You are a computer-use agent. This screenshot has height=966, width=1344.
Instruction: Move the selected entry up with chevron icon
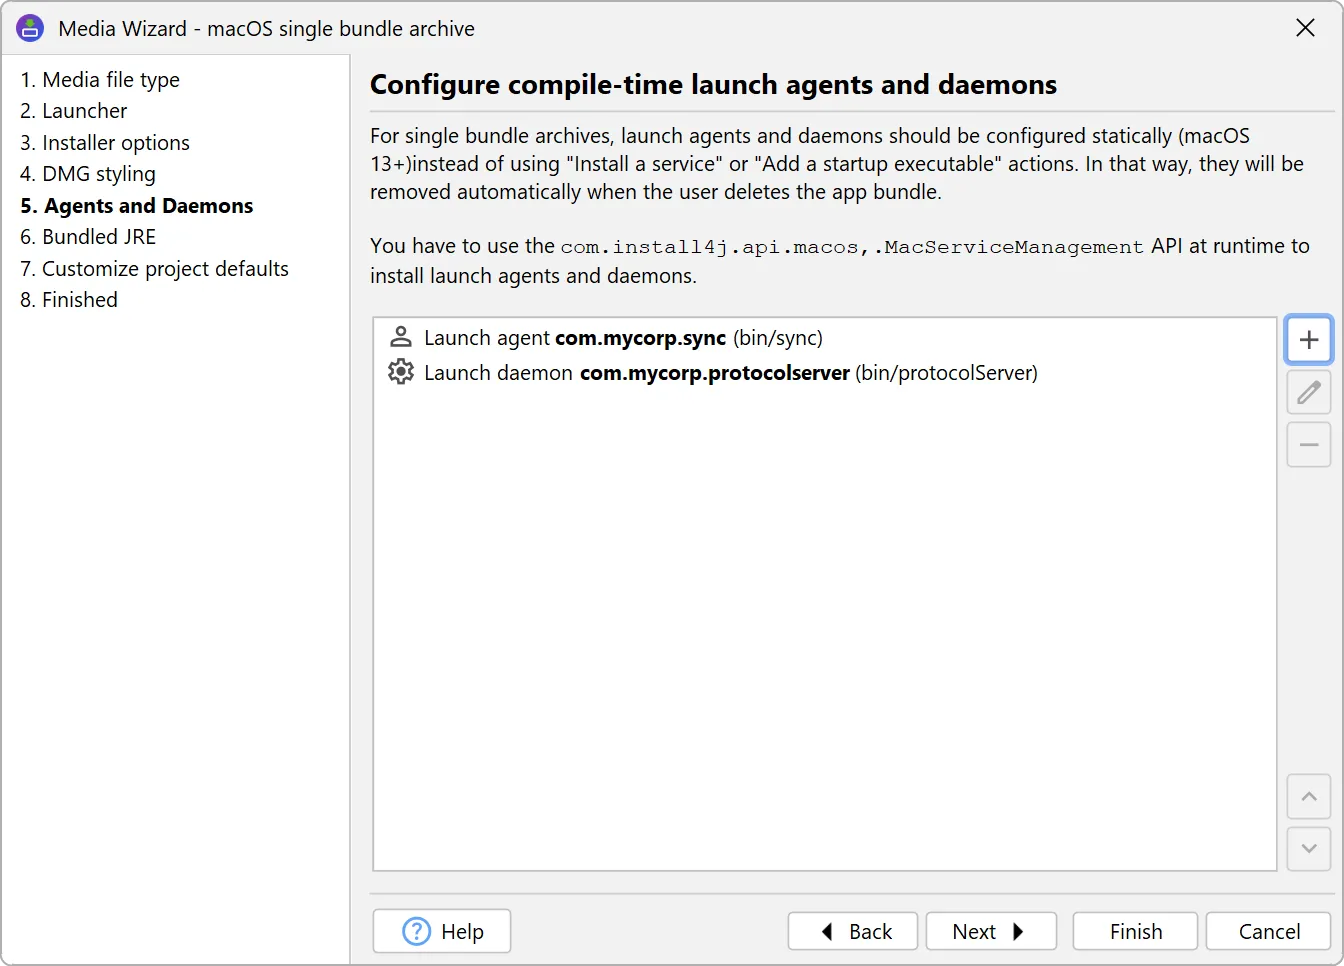pos(1308,797)
